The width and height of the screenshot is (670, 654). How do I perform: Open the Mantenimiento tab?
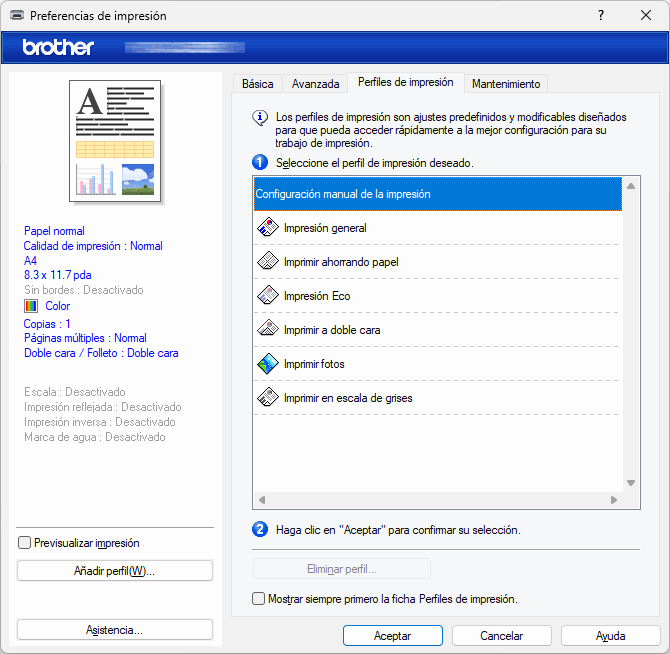coord(506,84)
